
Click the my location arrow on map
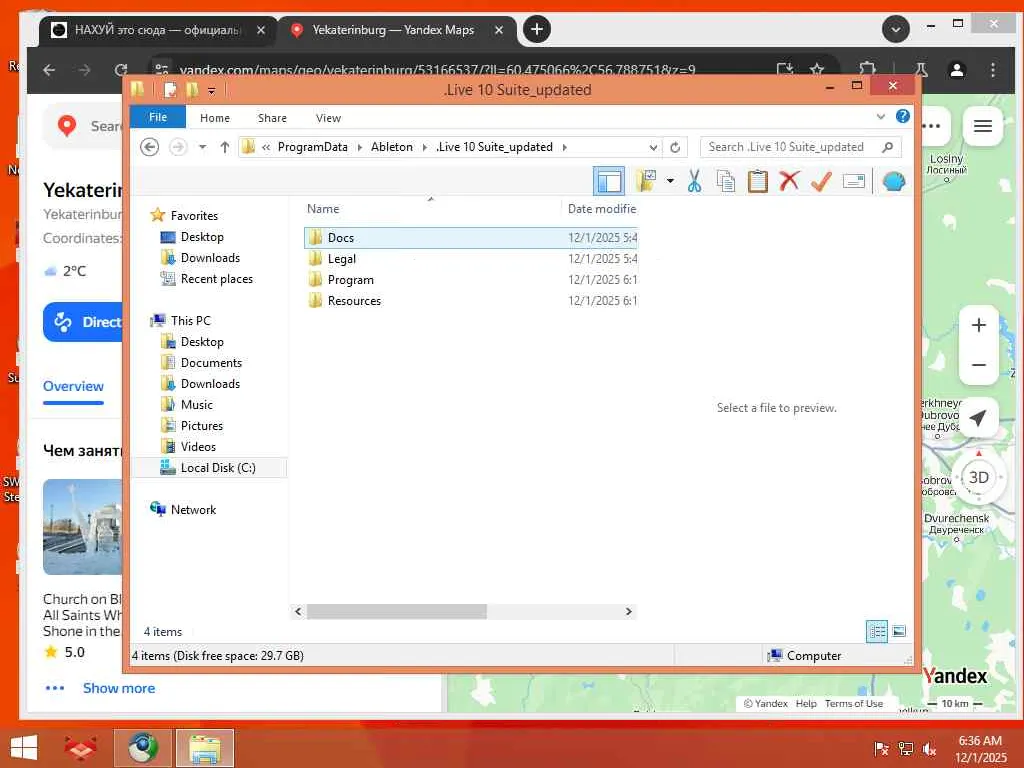coord(977,418)
